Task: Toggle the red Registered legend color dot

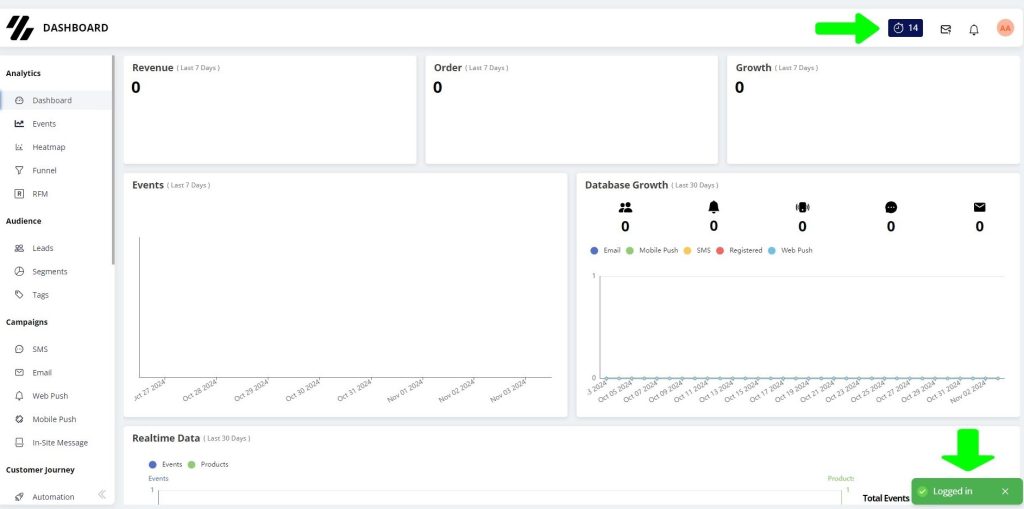Action: (x=720, y=250)
